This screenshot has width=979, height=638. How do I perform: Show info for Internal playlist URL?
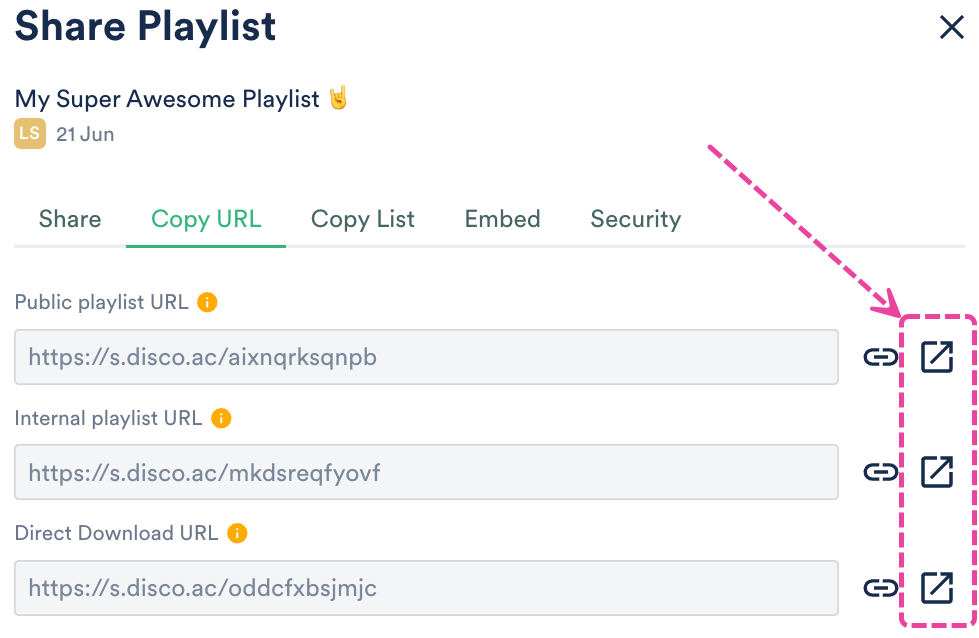pos(221,418)
